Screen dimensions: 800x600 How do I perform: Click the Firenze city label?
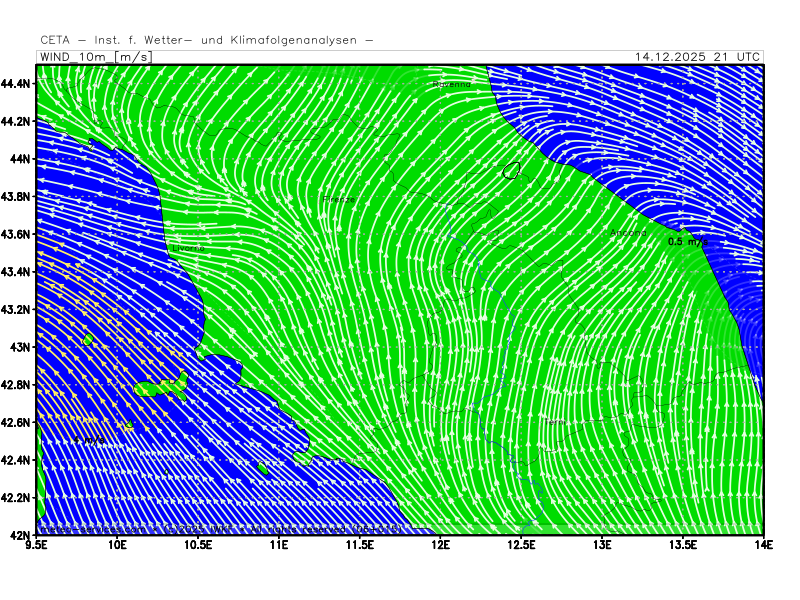point(338,200)
